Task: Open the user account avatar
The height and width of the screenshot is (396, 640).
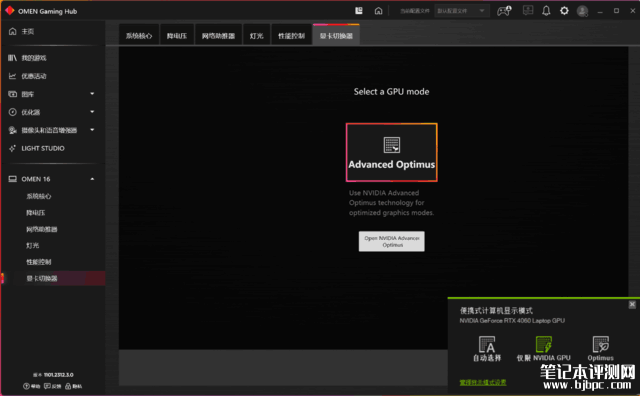Action: (582, 11)
